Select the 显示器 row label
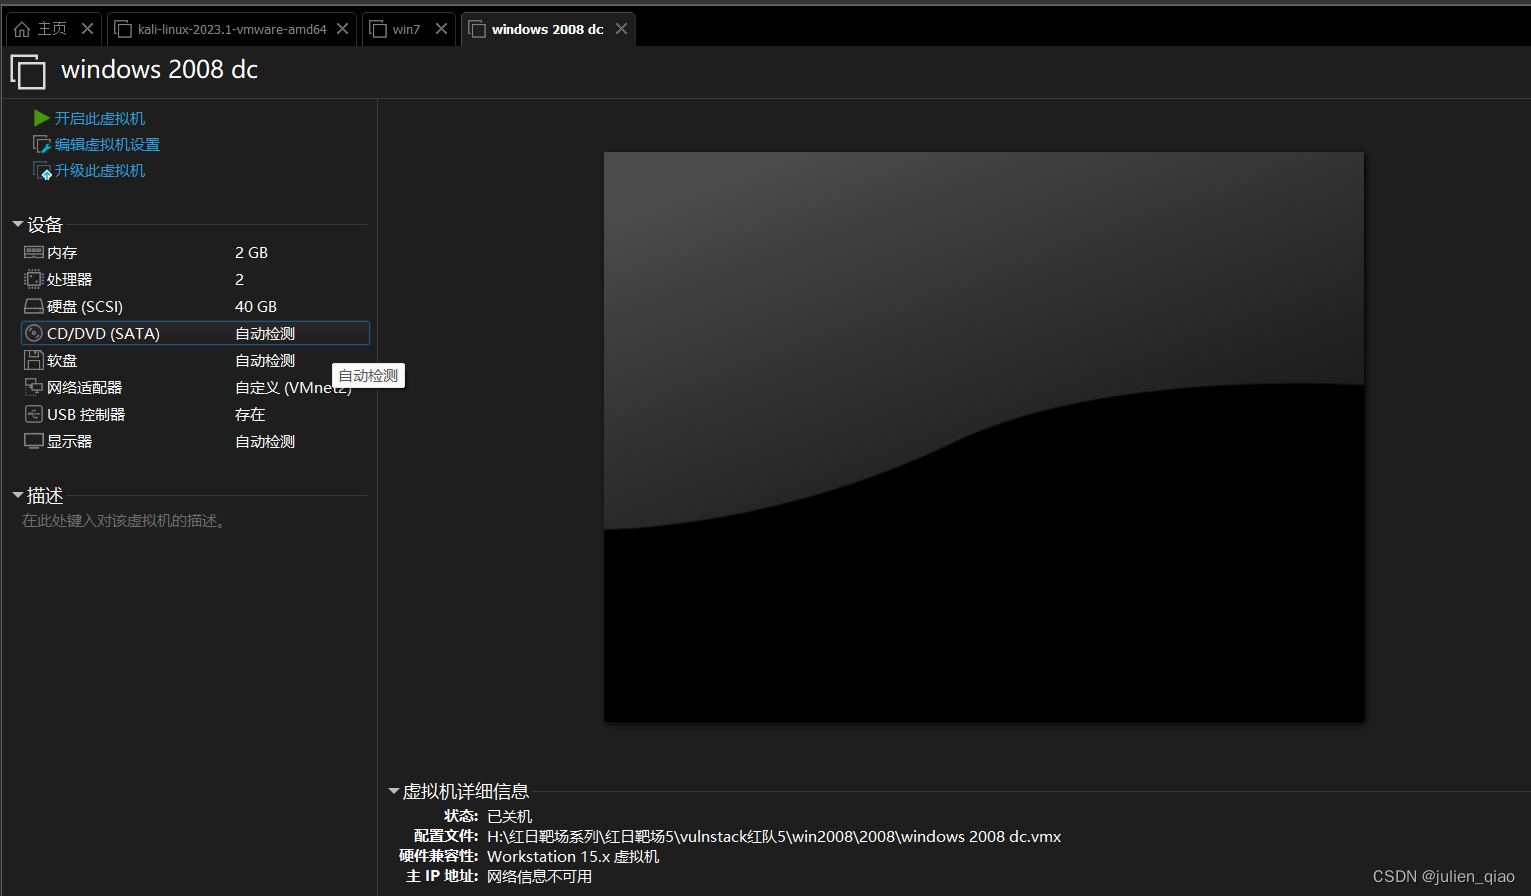This screenshot has height=896, width=1531. click(69, 442)
